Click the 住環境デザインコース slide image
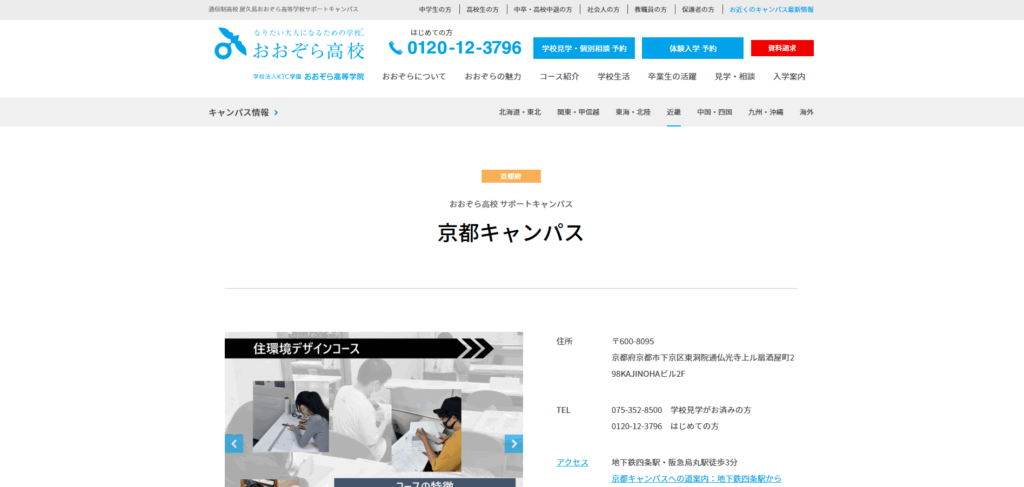 [374, 409]
